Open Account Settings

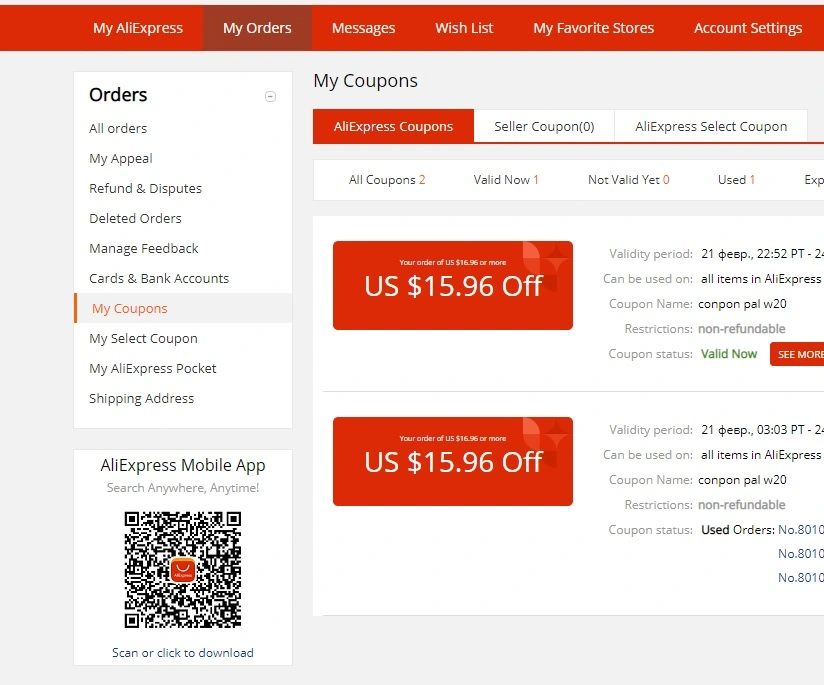click(x=748, y=28)
